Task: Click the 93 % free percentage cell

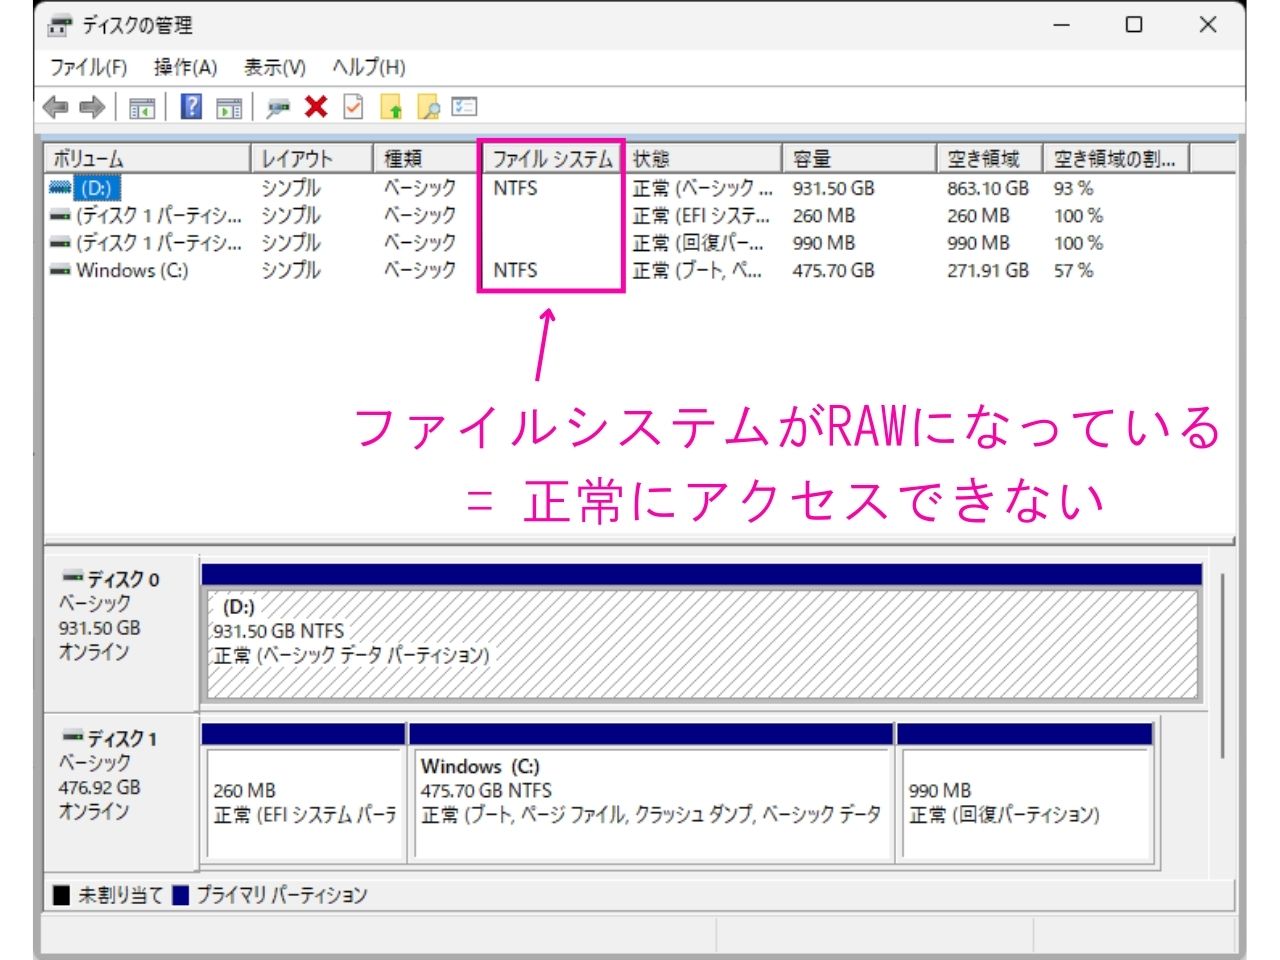Action: tap(1073, 188)
